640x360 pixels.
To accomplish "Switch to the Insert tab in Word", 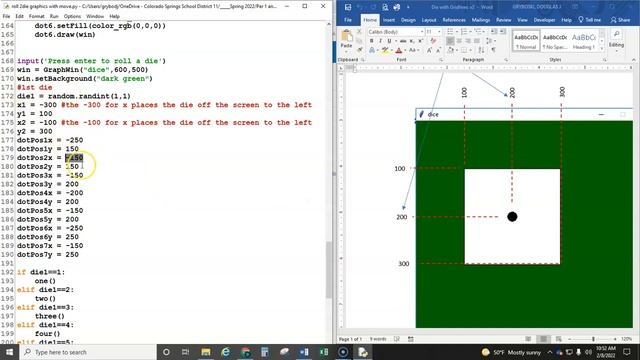I will [x=389, y=20].
